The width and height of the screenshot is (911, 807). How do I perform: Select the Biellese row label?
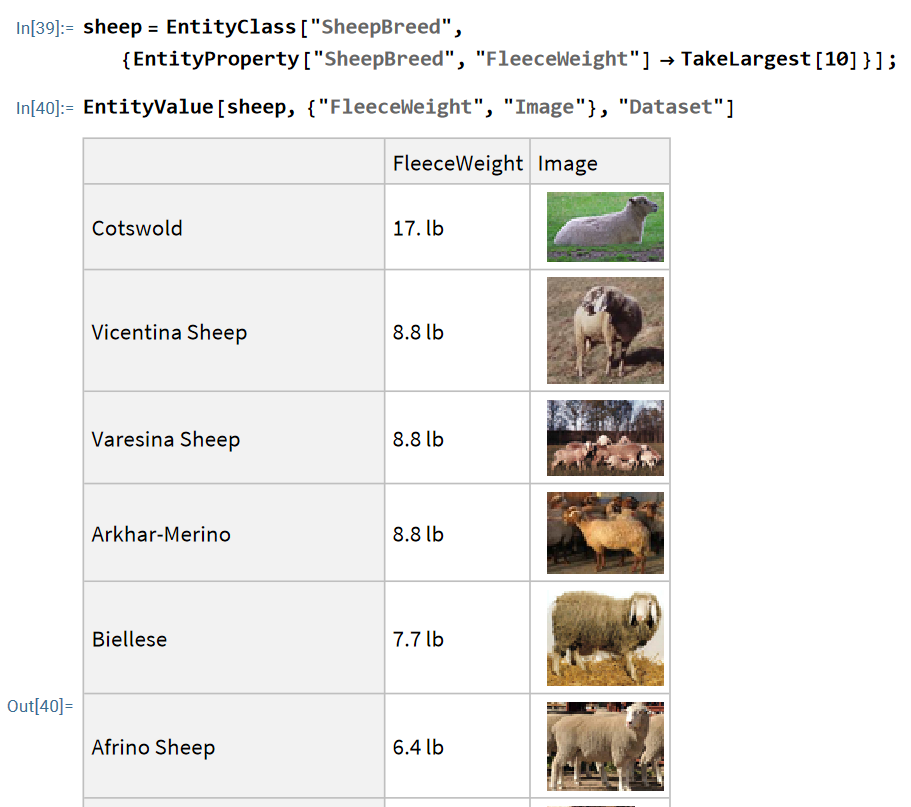[130, 639]
